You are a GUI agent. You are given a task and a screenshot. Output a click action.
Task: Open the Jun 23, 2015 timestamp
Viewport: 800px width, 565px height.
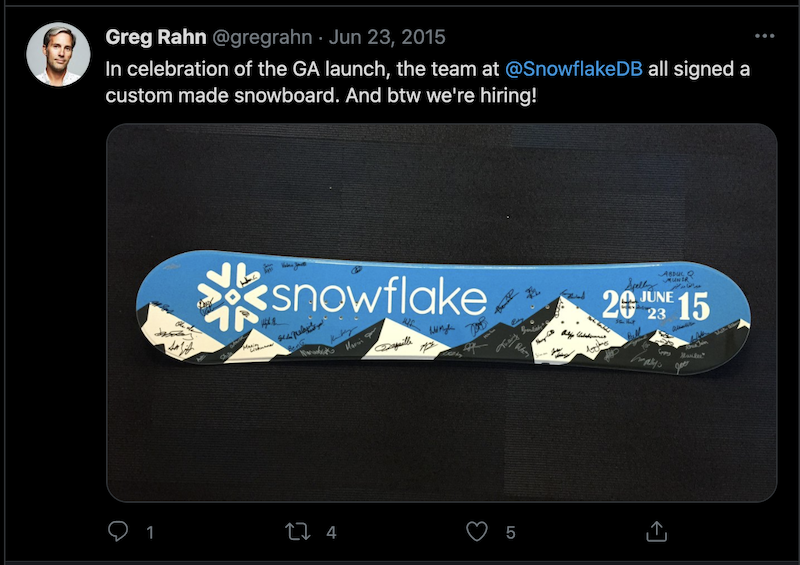(x=387, y=37)
